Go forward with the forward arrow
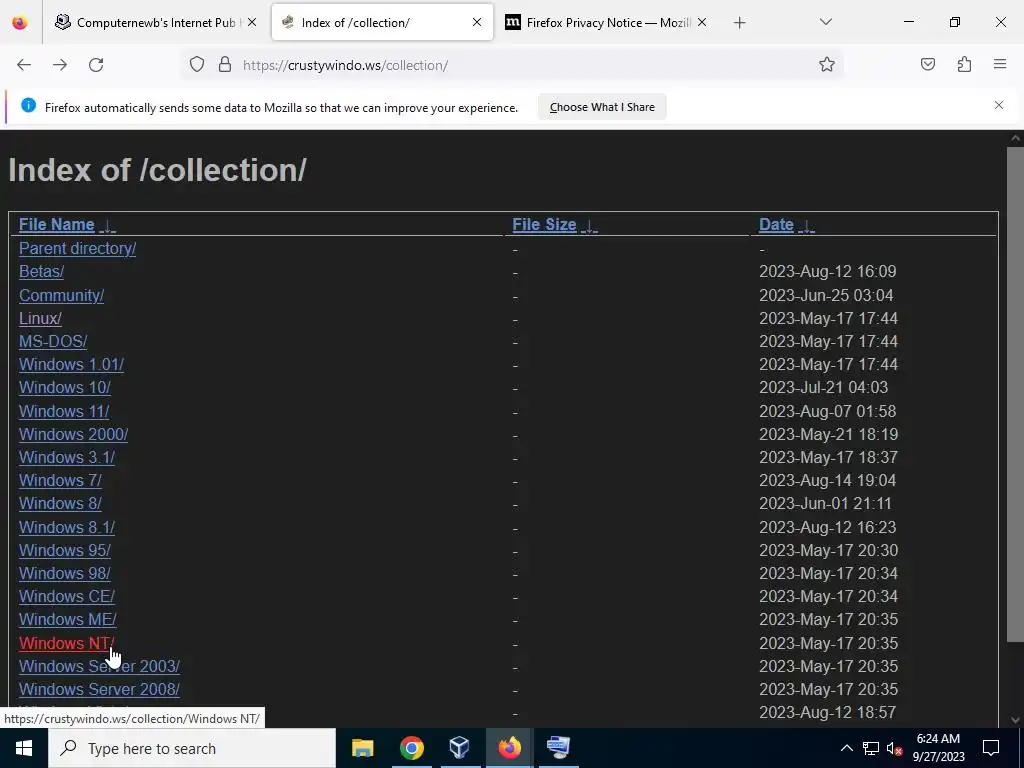Screen dimensions: 1024x768 tap(60, 65)
